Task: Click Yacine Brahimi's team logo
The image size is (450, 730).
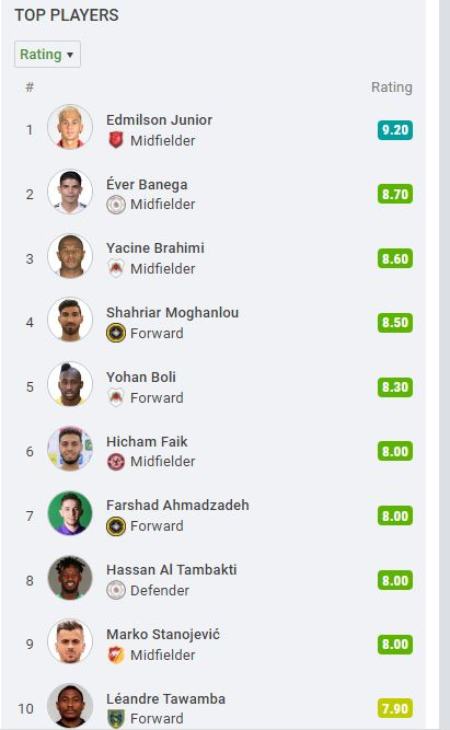Action: (116, 269)
